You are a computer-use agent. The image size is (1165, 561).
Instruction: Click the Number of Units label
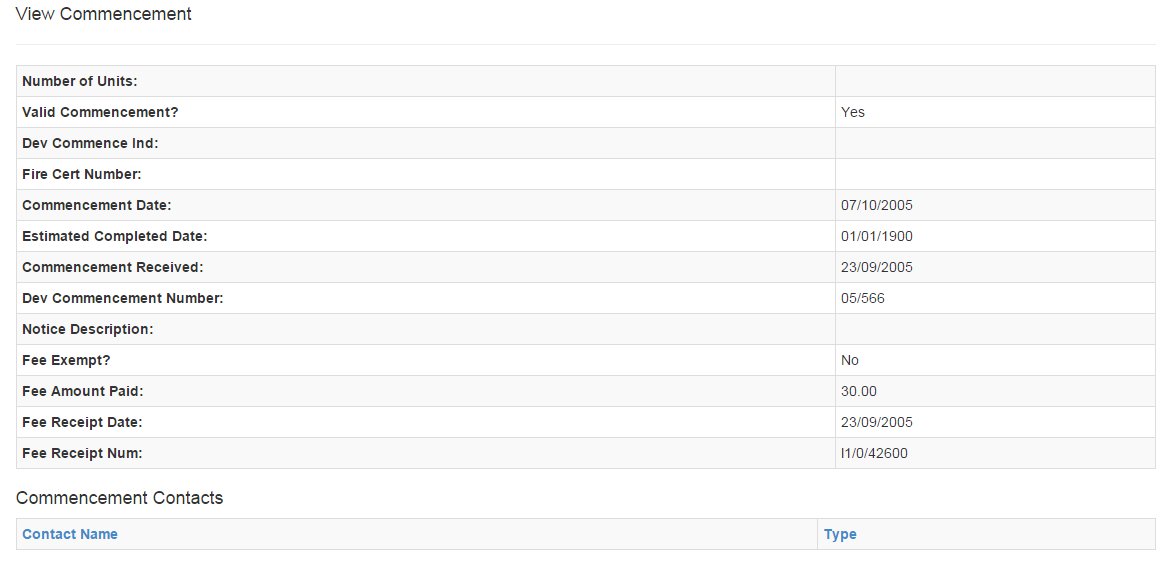click(80, 81)
